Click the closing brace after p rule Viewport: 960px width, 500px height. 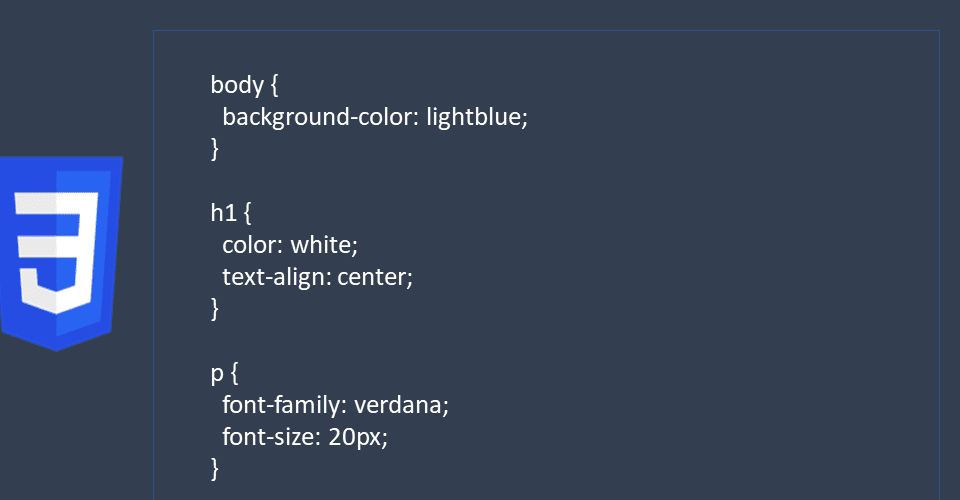[214, 469]
